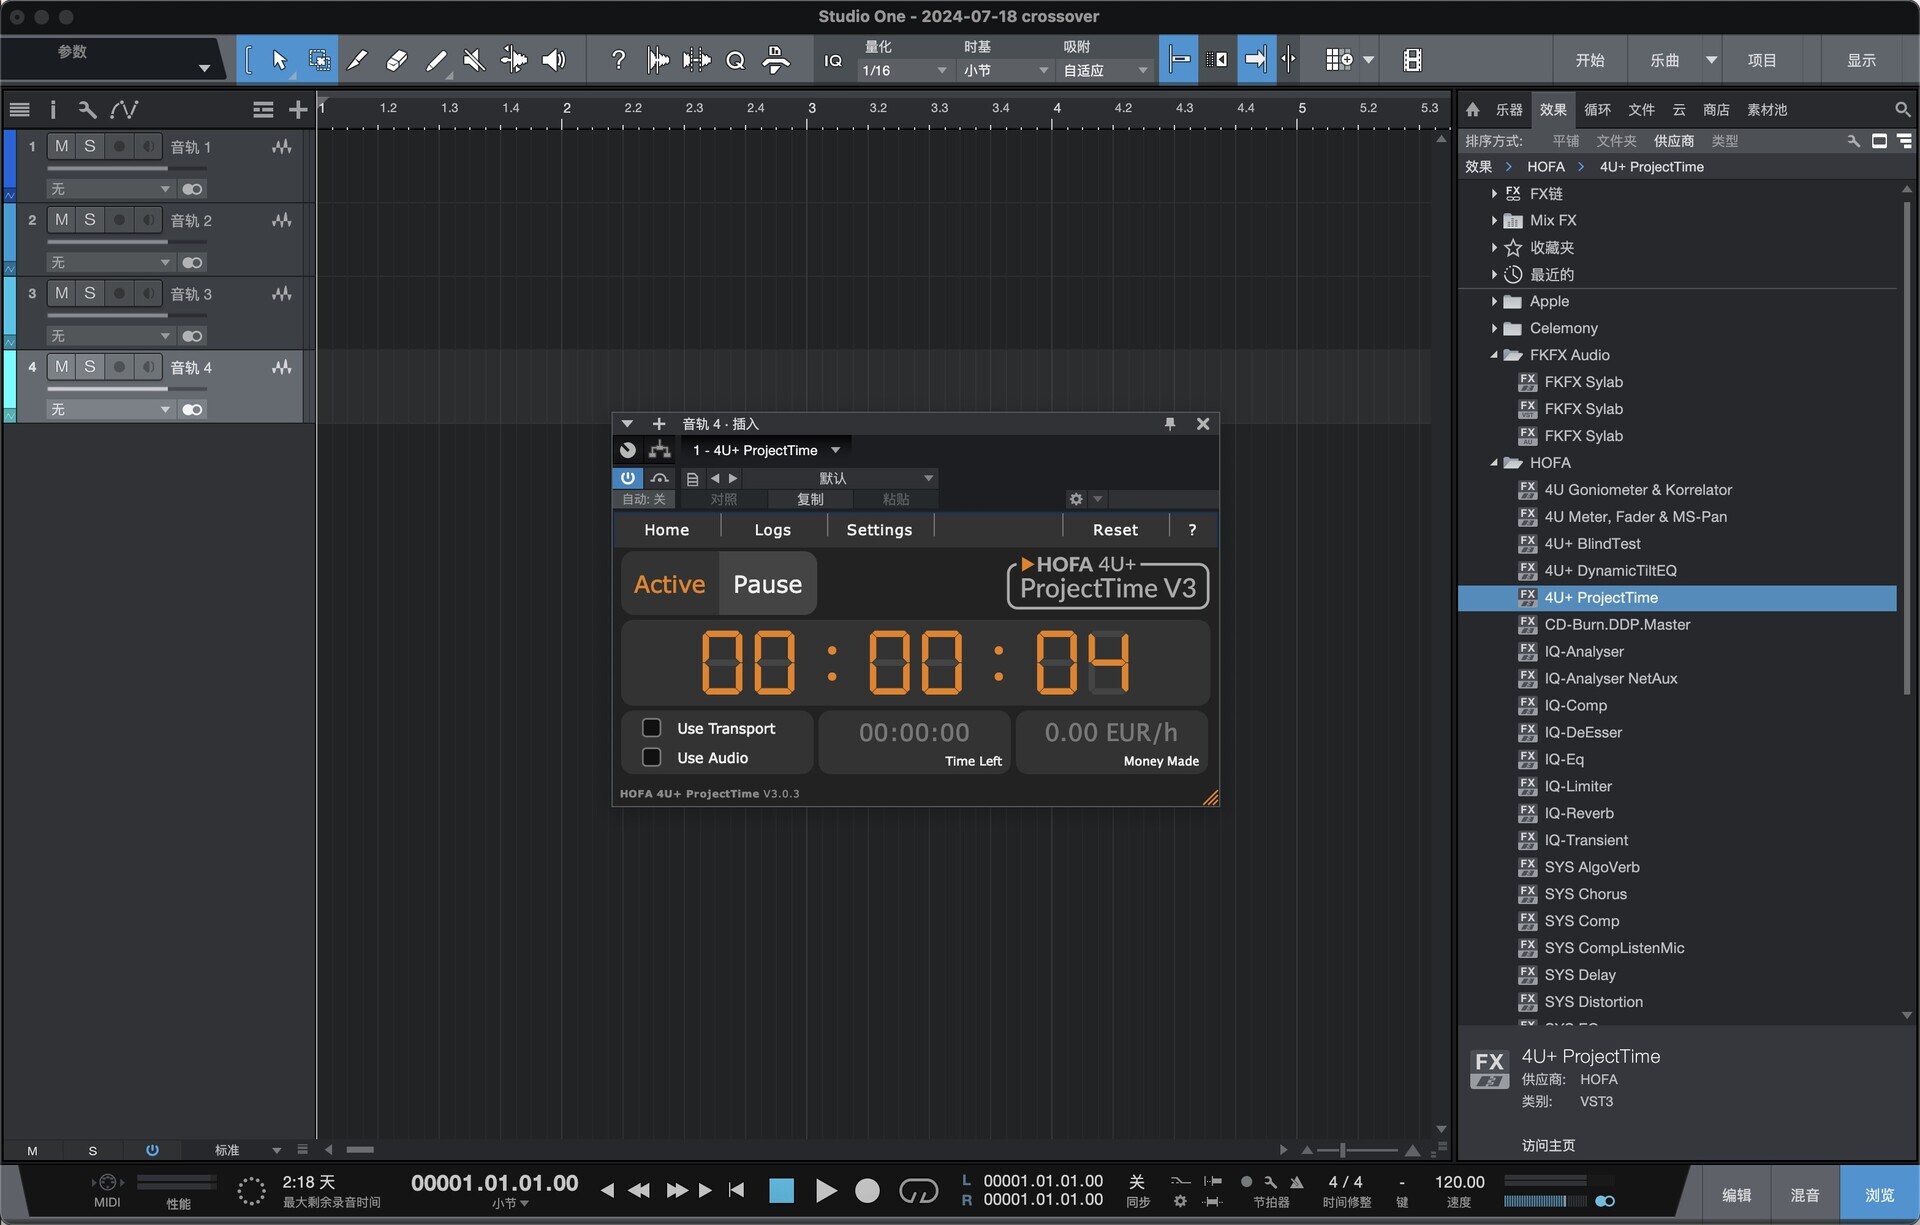Switch browser to the 循环 tab
The height and width of the screenshot is (1225, 1920).
1597,110
